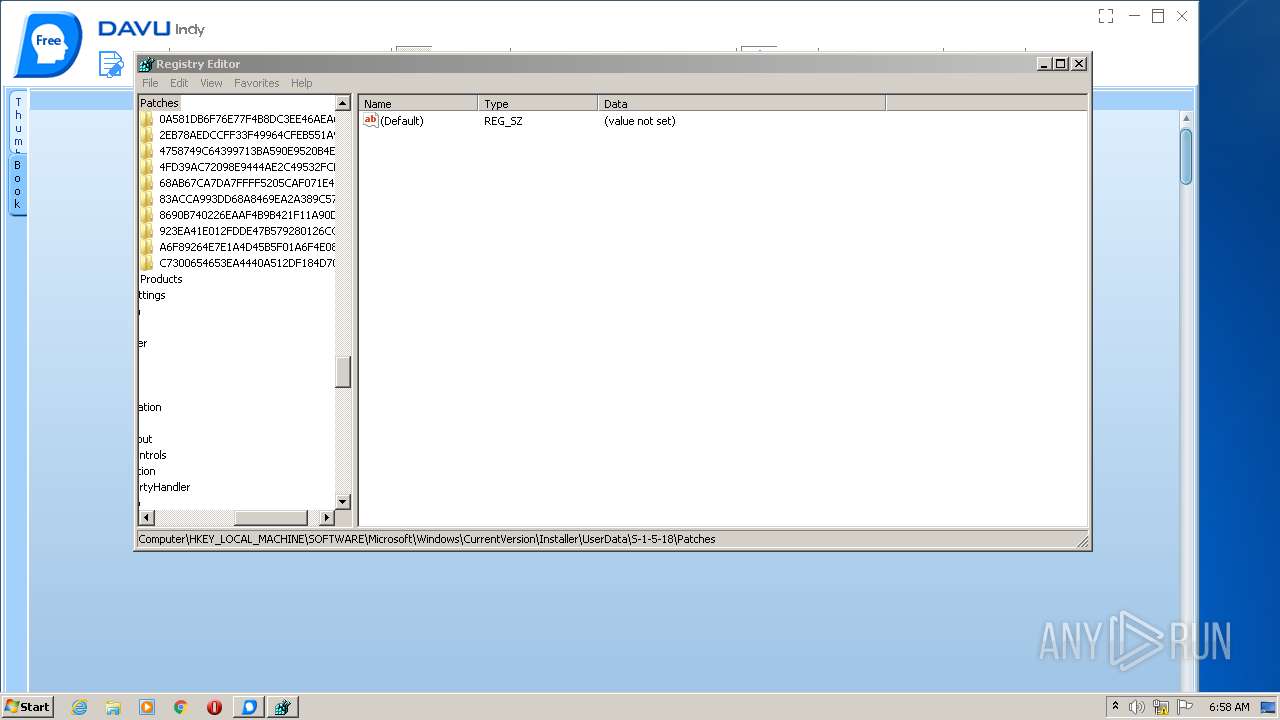The image size is (1280, 720).
Task: Select folder 4FD39AC72098E9444AE2C49532FC
Action: pos(247,167)
